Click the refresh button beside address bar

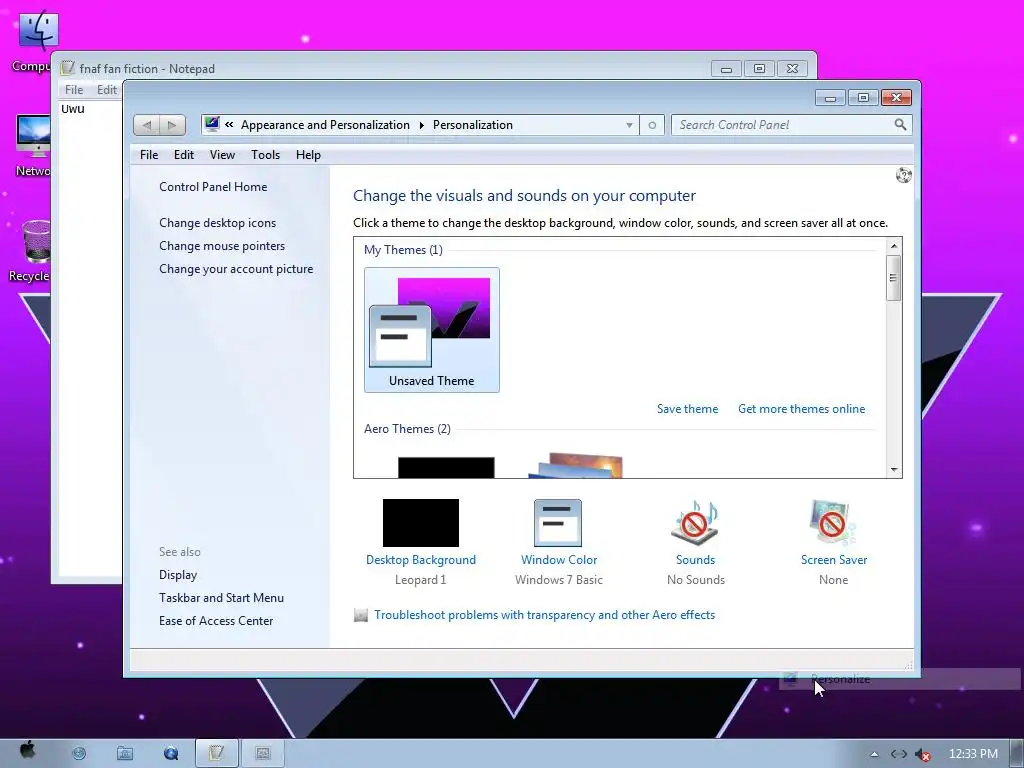tap(652, 125)
